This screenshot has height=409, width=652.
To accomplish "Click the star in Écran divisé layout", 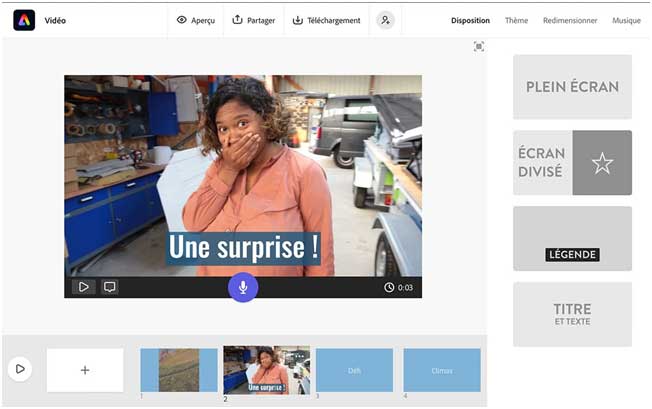I will pos(602,163).
